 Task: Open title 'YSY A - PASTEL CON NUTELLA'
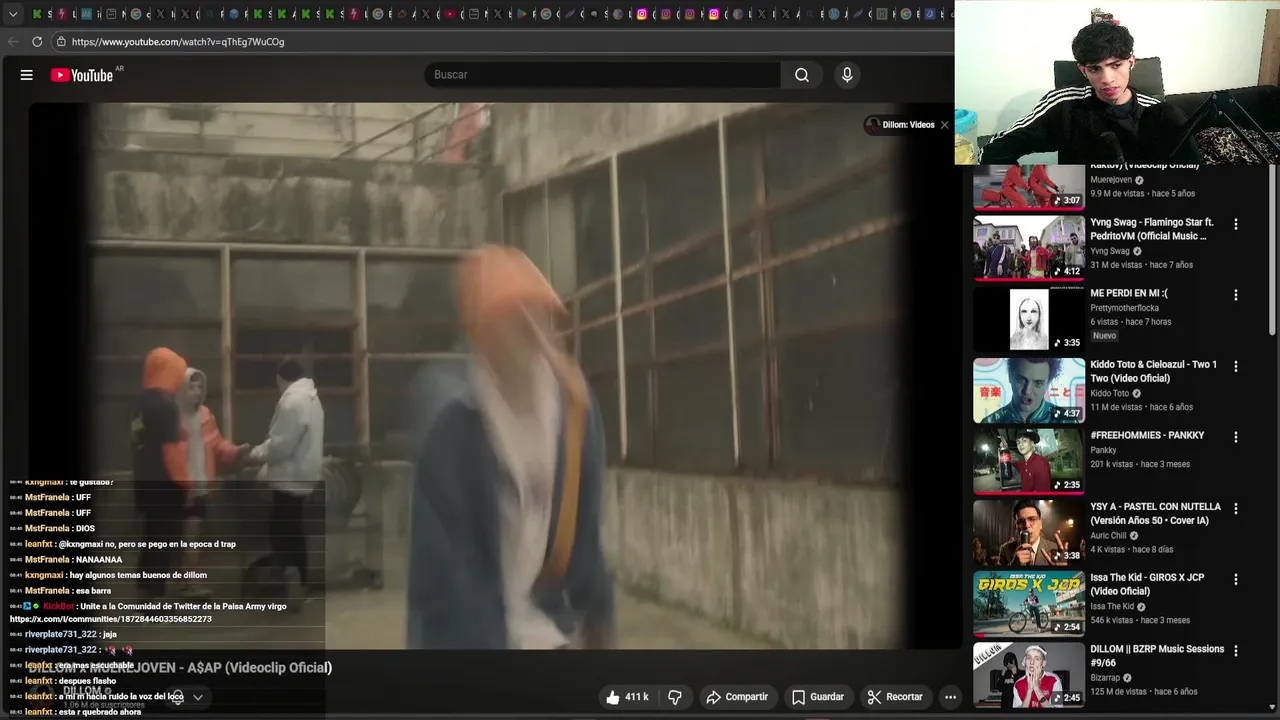1155,513
